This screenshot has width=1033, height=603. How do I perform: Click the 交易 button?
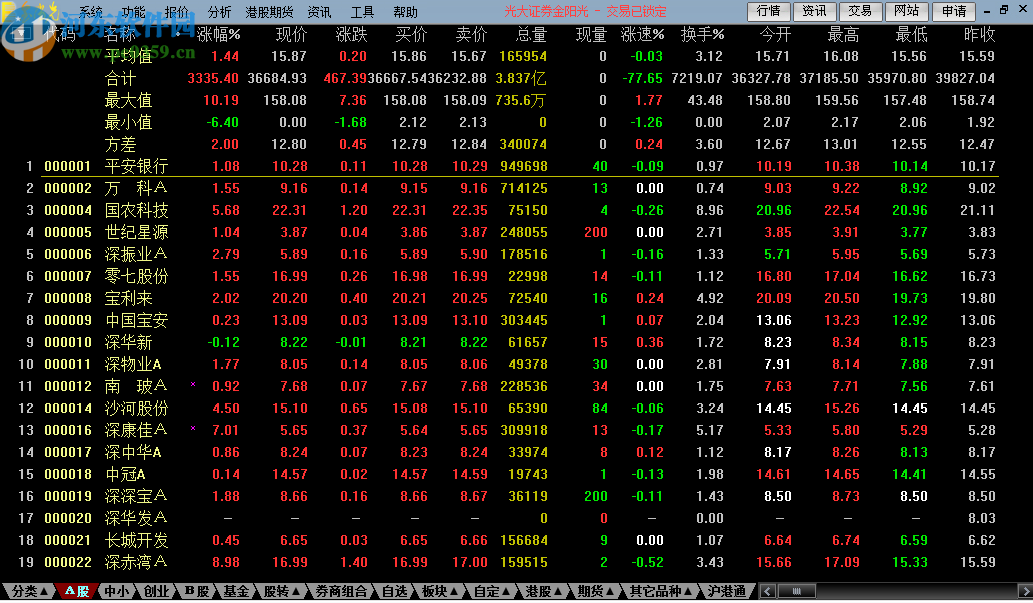(x=860, y=11)
